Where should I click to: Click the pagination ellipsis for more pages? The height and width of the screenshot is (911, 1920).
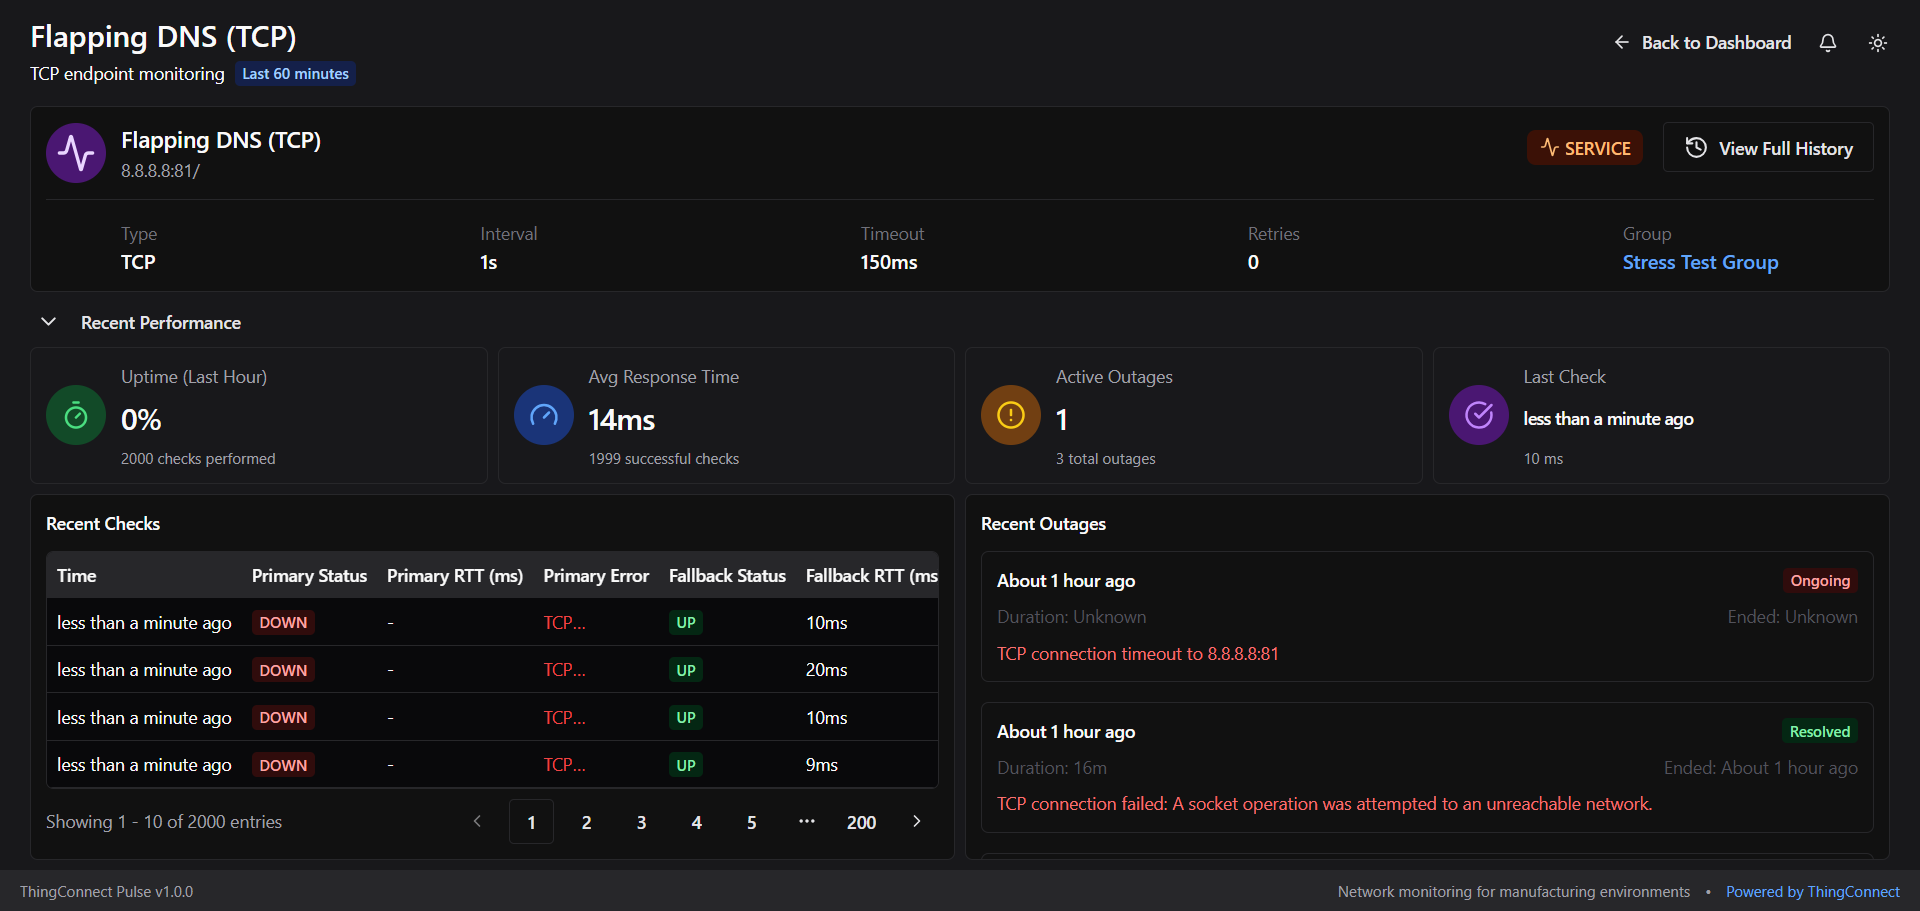[x=806, y=822]
